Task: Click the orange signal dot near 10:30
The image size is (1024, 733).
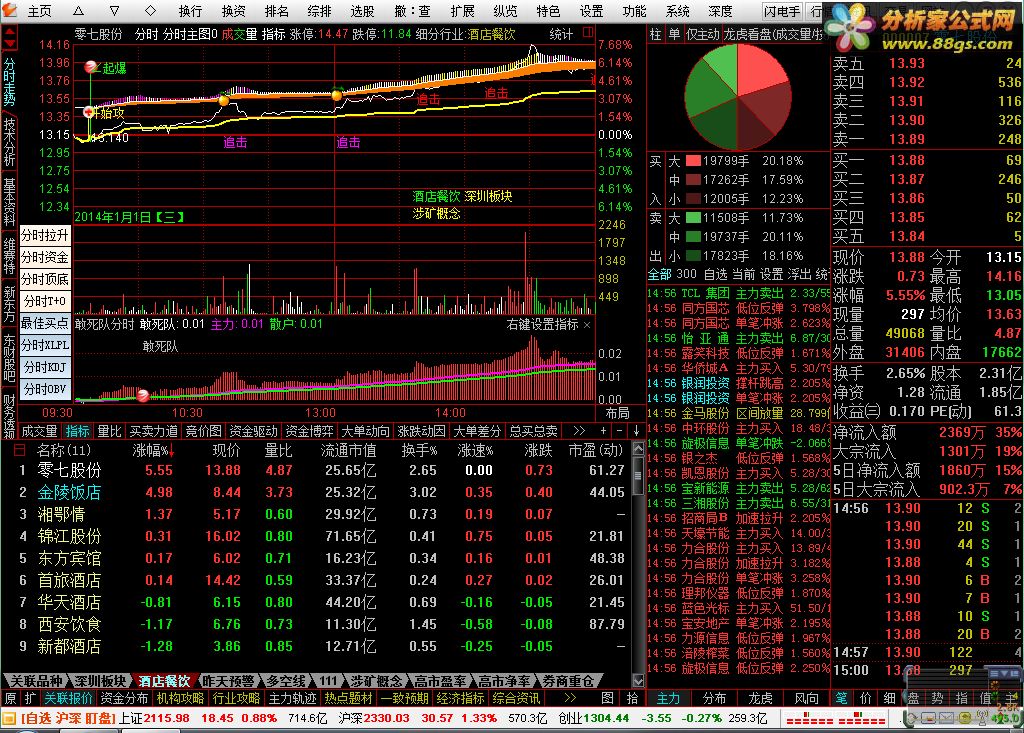Action: (x=224, y=101)
